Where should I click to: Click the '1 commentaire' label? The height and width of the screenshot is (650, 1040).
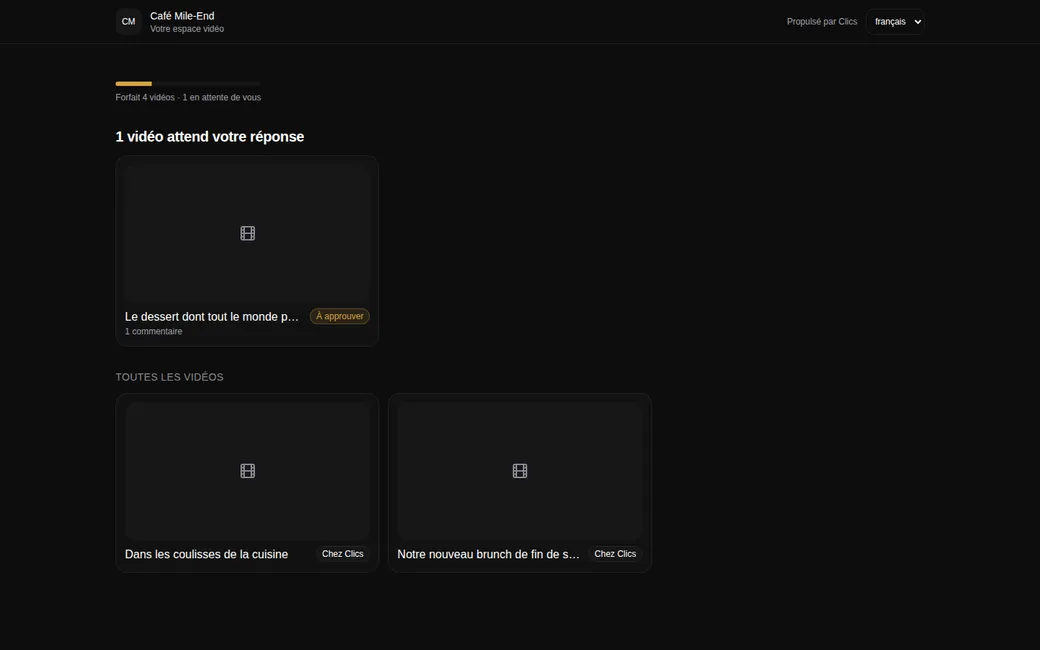(153, 332)
